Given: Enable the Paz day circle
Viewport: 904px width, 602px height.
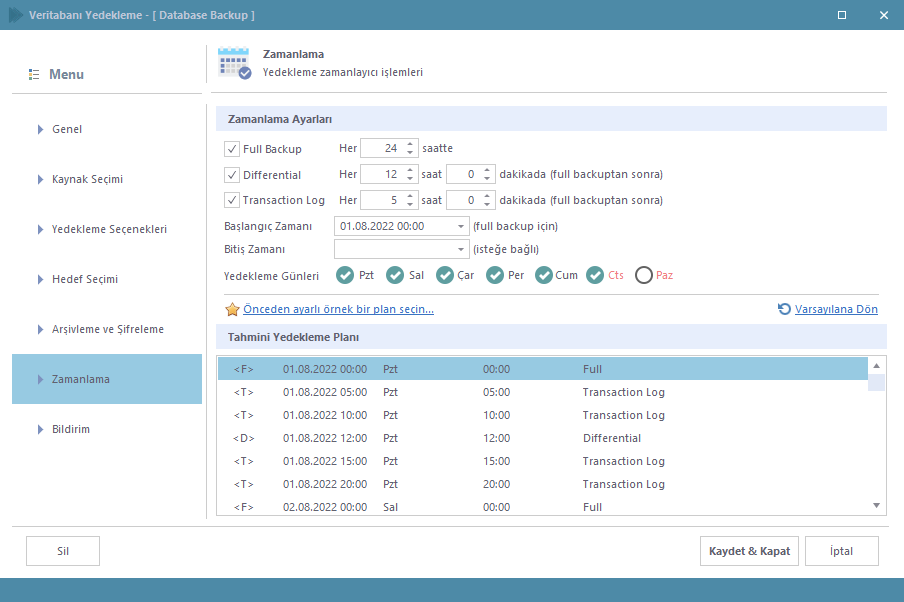Looking at the screenshot, I should (644, 275).
